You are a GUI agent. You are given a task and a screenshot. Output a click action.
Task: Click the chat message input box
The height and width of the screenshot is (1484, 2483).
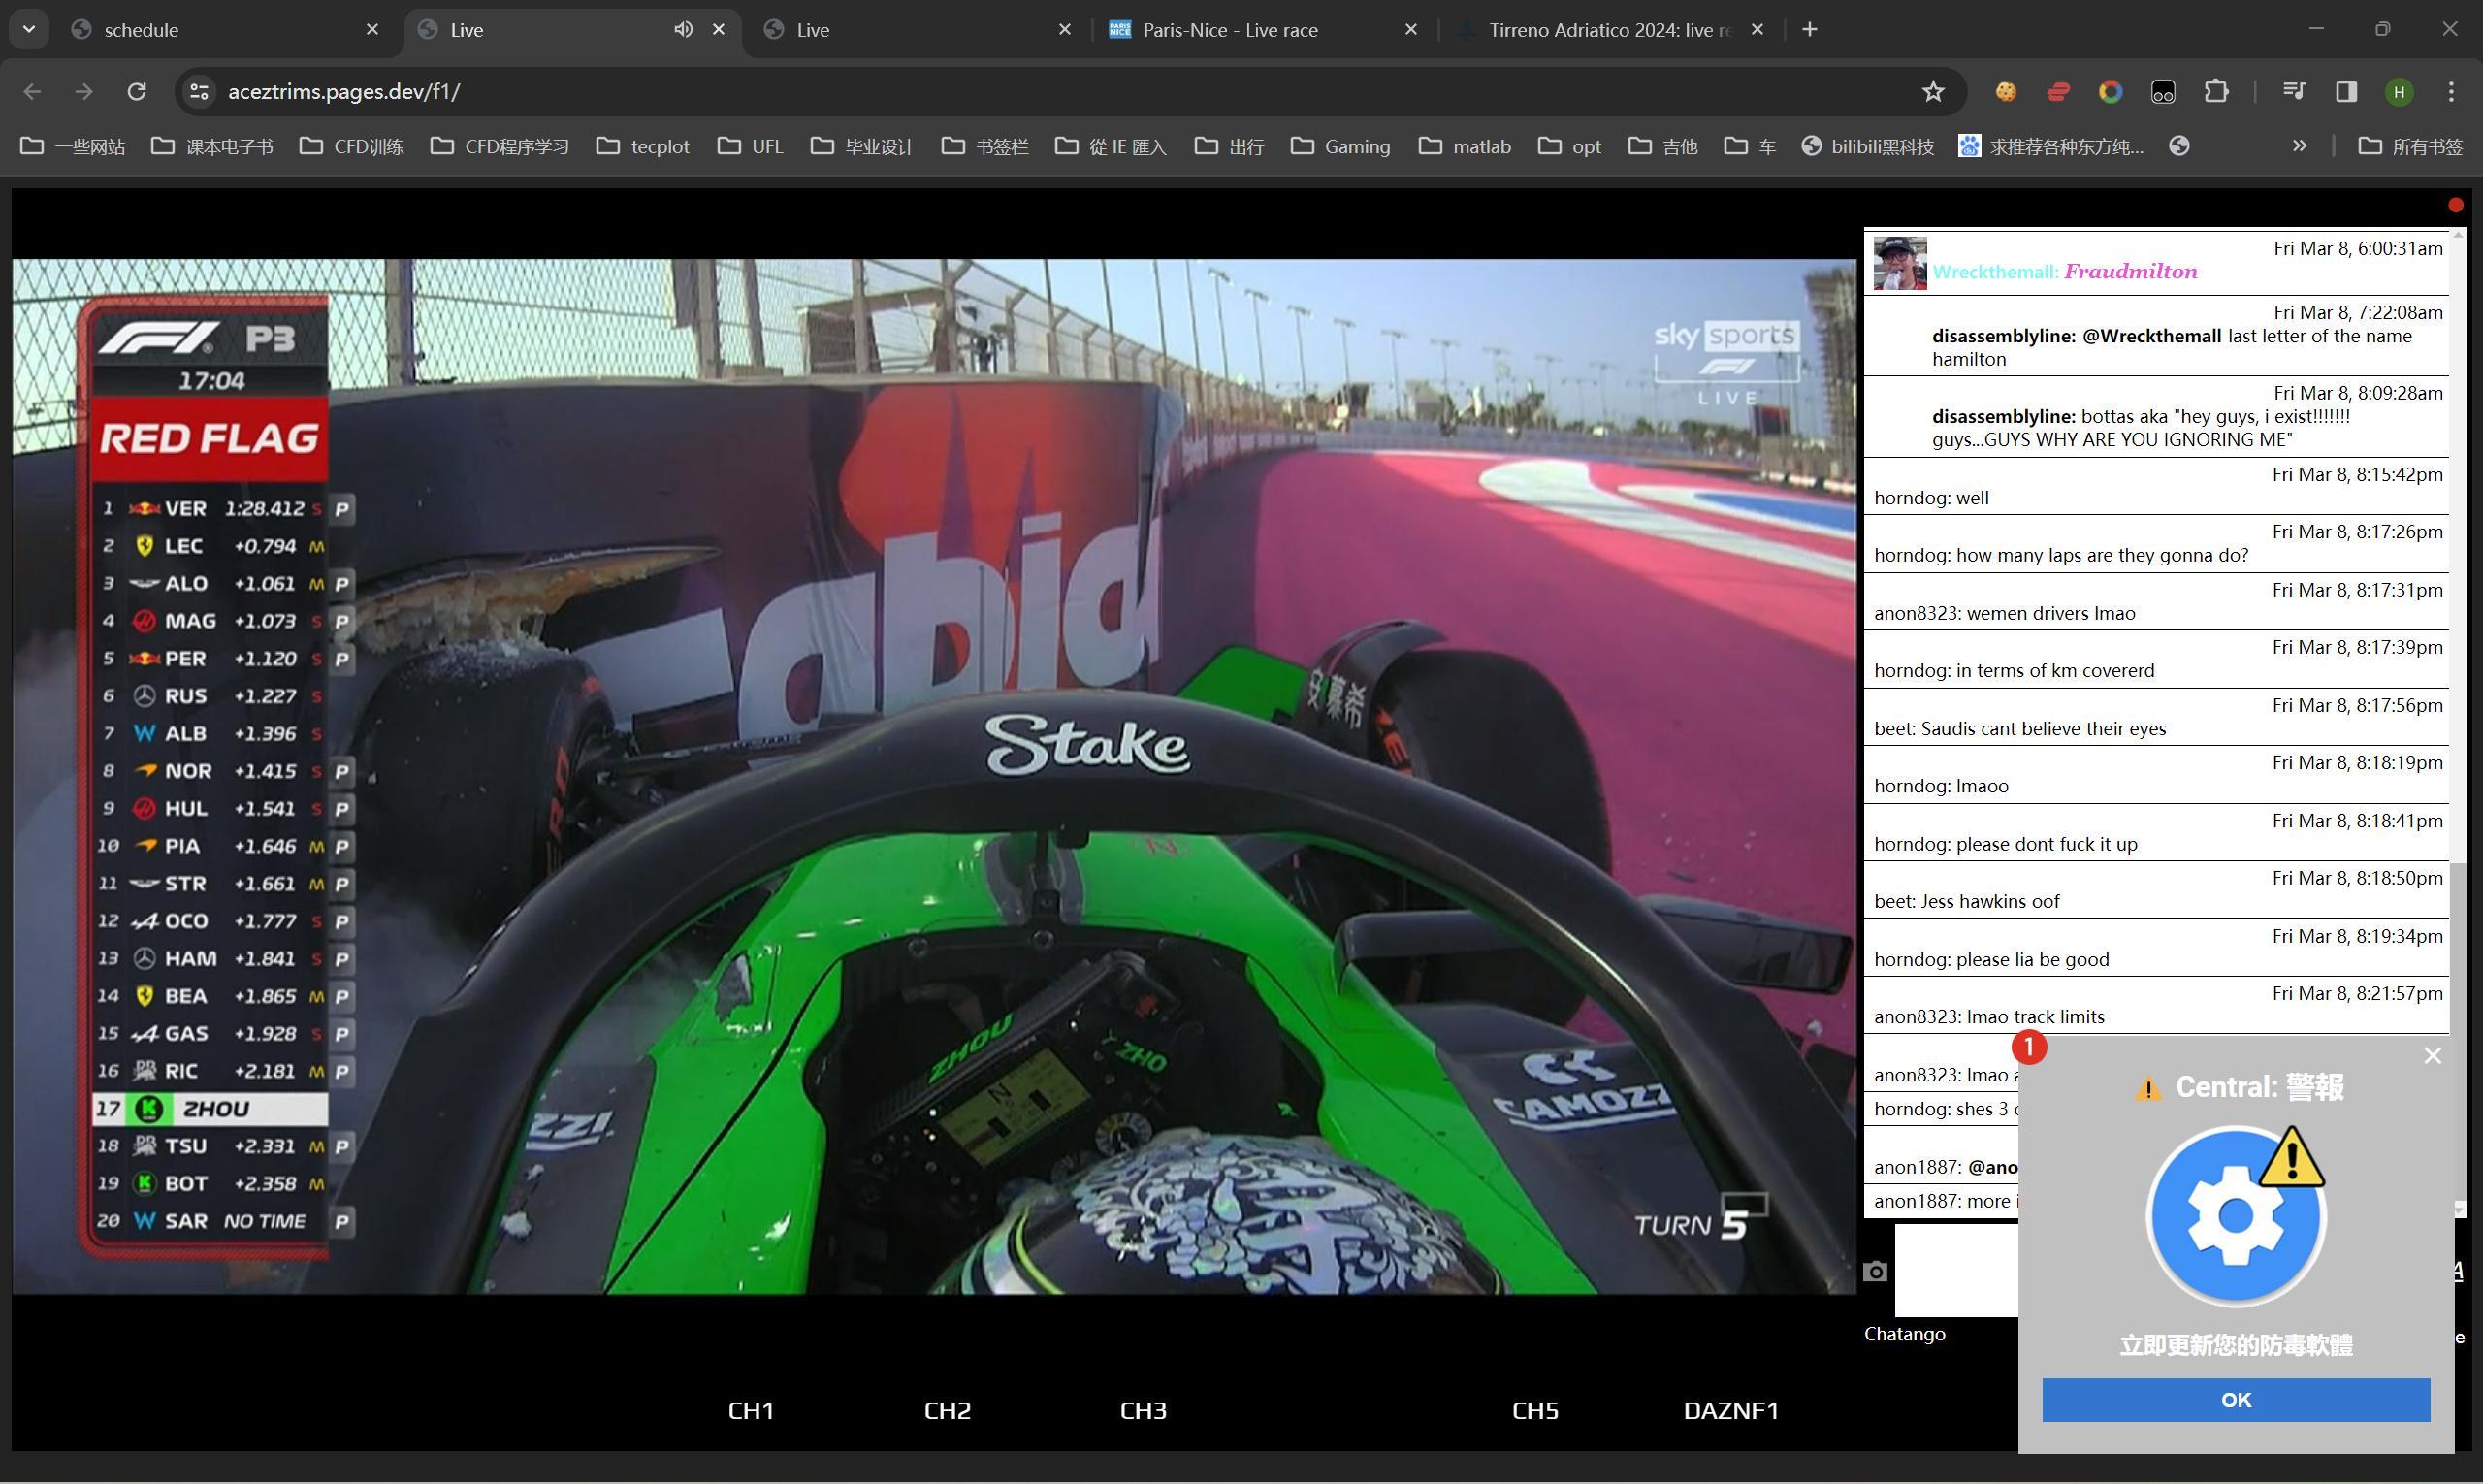(x=1956, y=1270)
